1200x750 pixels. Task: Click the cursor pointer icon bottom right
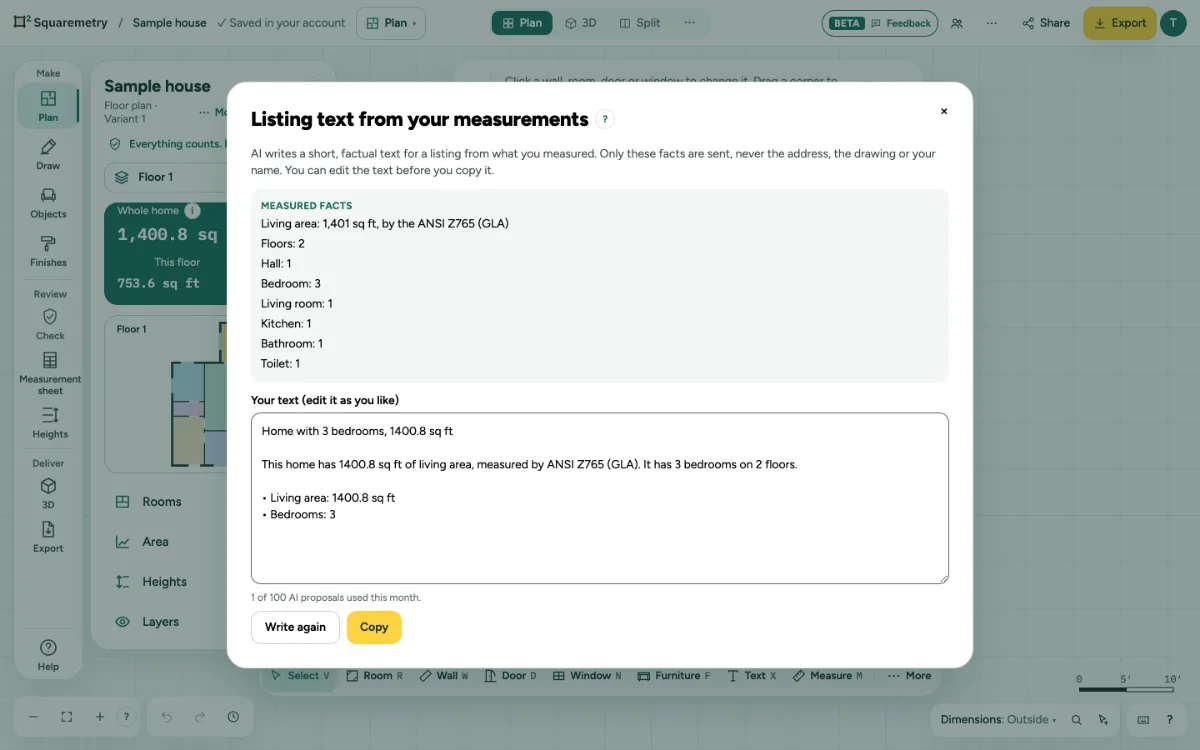[x=1103, y=719]
